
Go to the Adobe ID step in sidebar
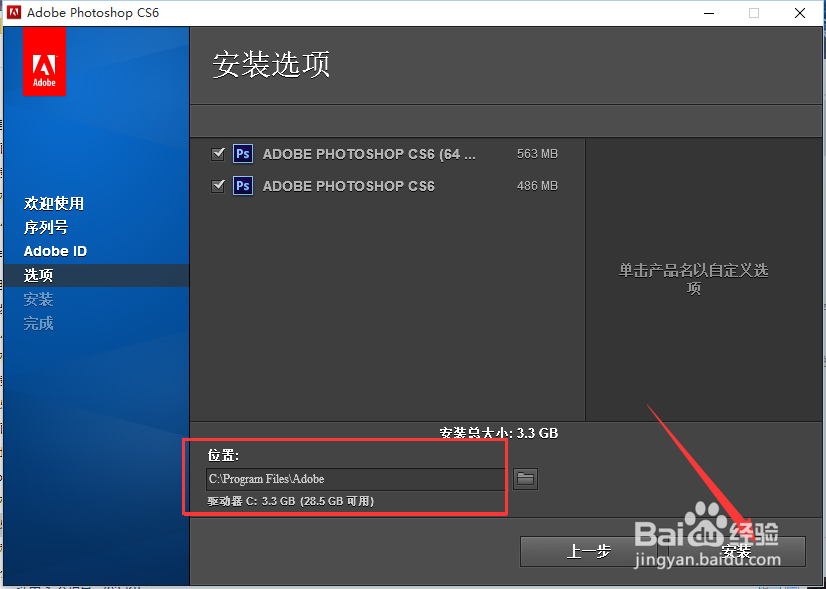(55, 251)
